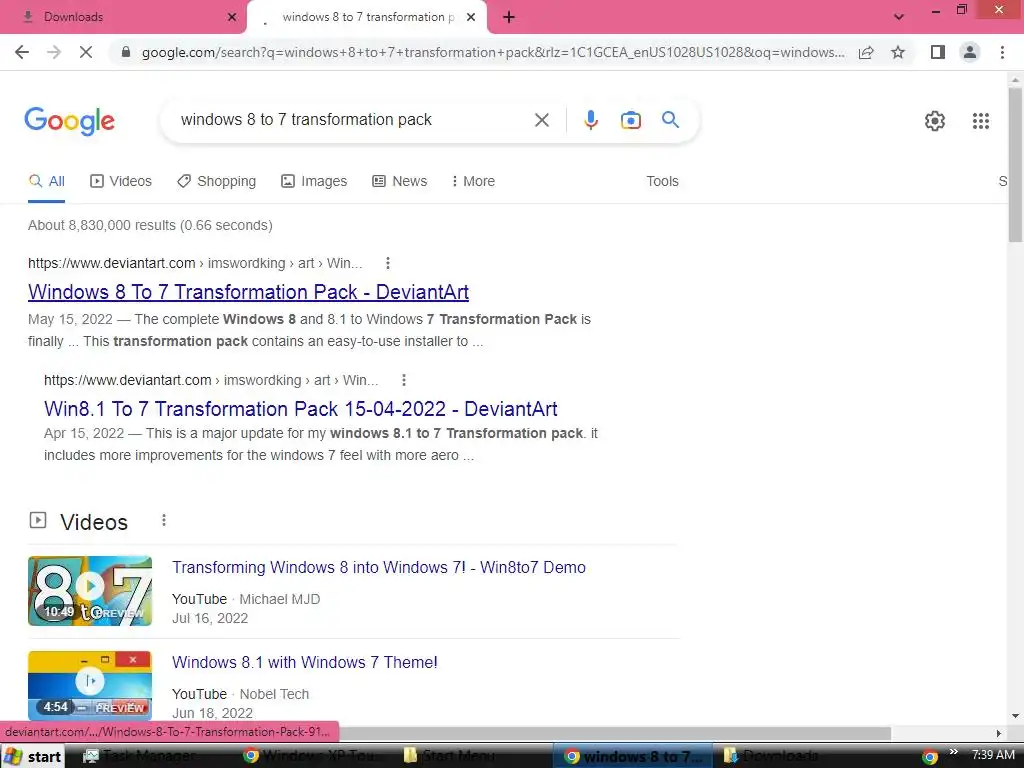Viewport: 1024px width, 768px height.
Task: Open Win8.1 To 7 Transformation Pack 15-04-2022 link
Action: (300, 409)
